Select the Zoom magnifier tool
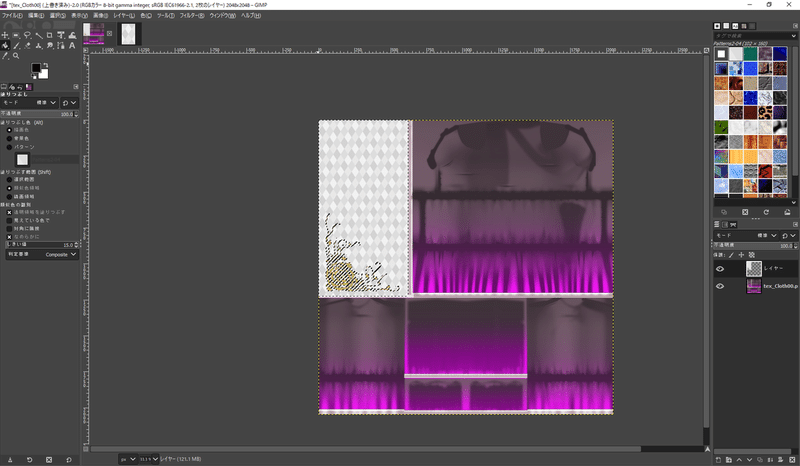Viewport: 800px width, 466px height. [x=17, y=56]
